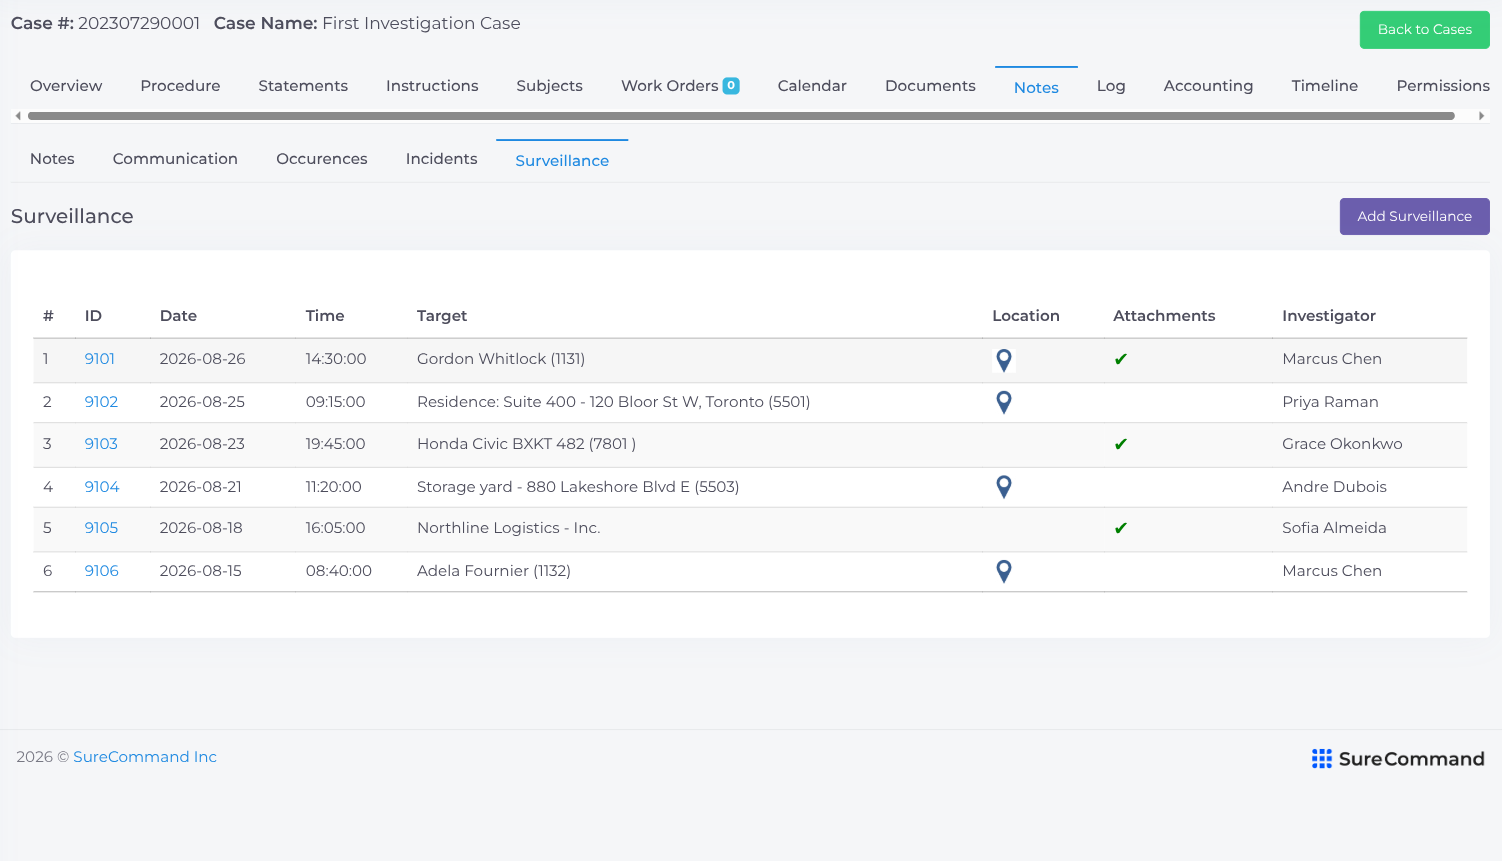Go to the Statements tab
The width and height of the screenshot is (1502, 861).
click(x=303, y=86)
